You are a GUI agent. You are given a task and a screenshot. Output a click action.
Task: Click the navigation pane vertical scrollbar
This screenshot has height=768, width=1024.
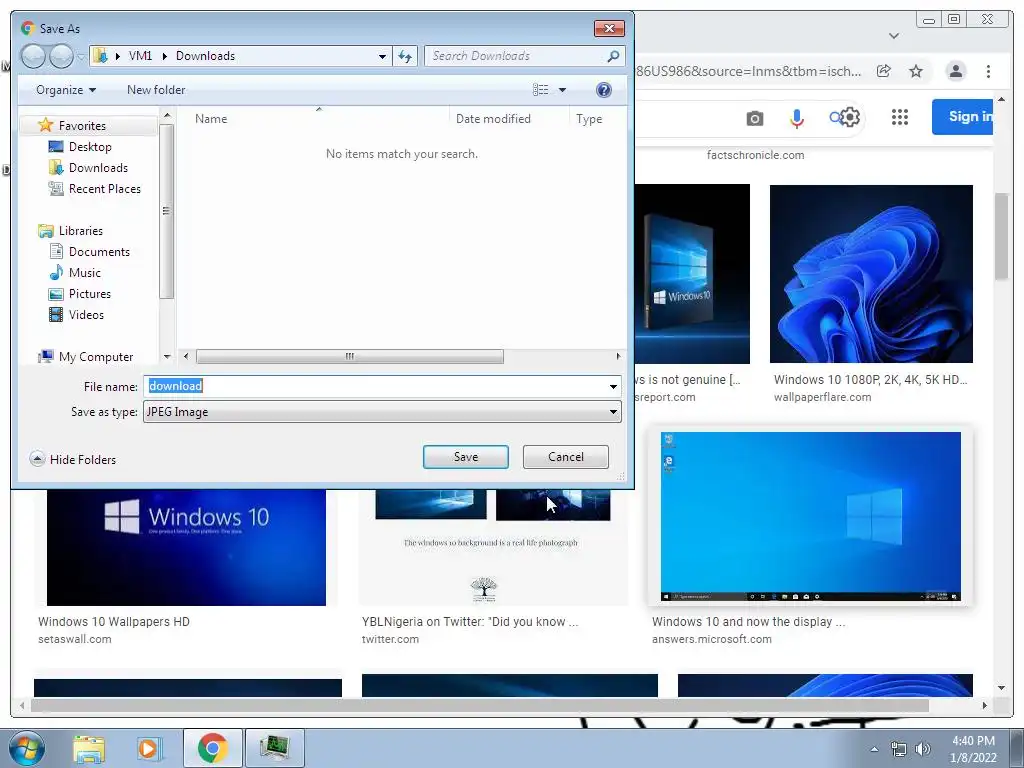point(167,210)
